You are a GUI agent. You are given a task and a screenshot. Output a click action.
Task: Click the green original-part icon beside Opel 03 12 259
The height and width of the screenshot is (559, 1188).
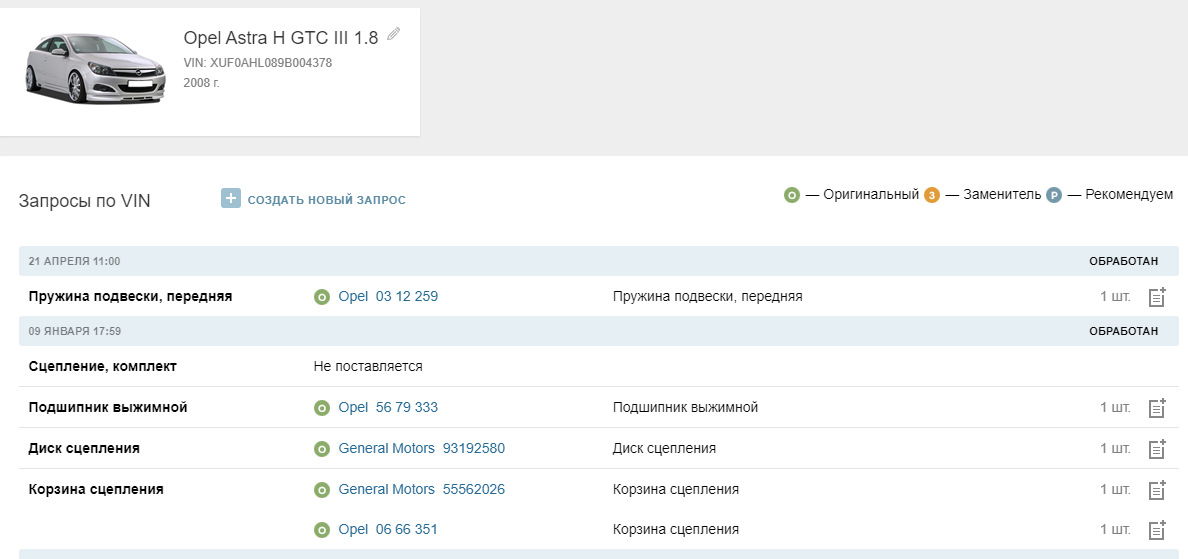click(322, 297)
